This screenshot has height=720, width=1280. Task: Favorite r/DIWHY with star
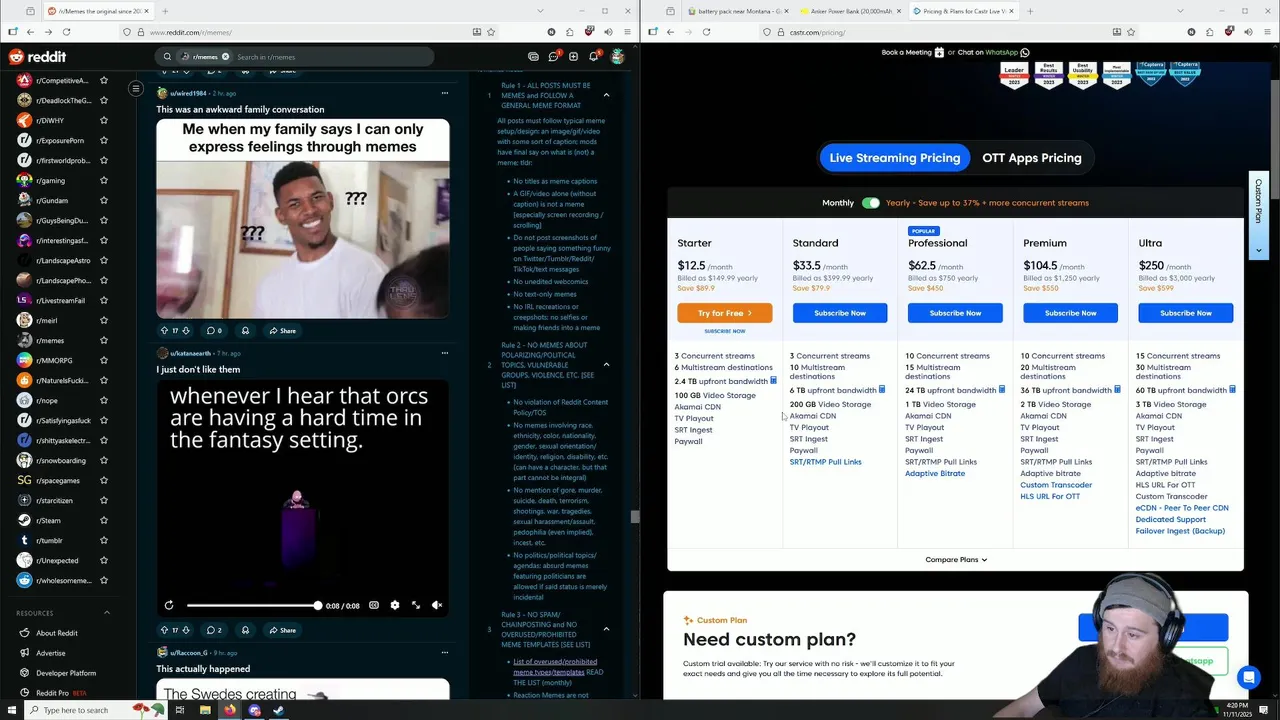click(x=103, y=120)
